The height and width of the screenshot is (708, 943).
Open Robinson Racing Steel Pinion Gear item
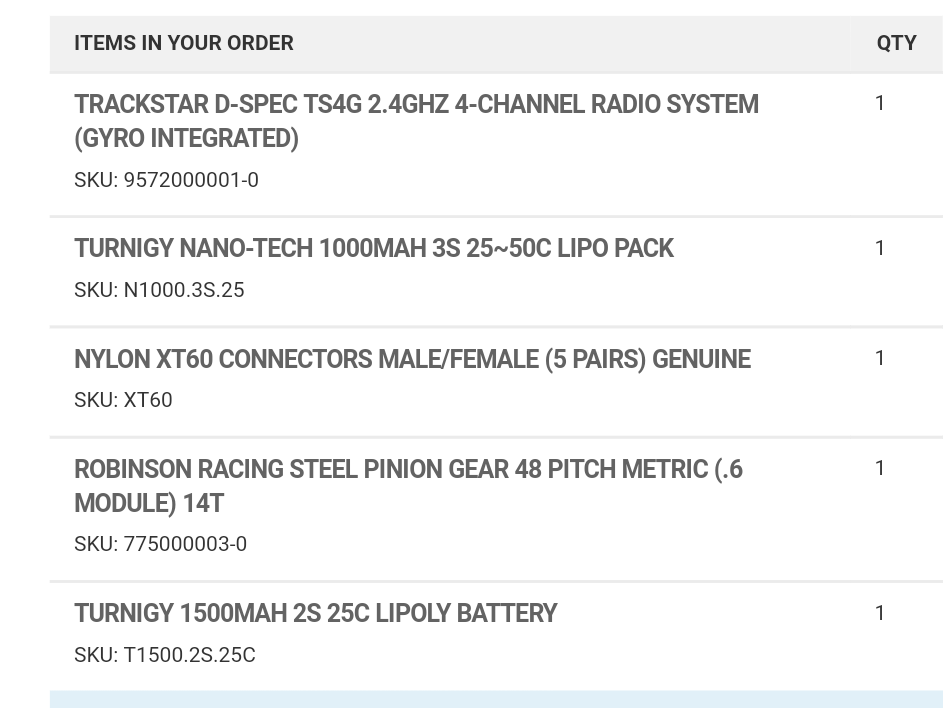(408, 486)
